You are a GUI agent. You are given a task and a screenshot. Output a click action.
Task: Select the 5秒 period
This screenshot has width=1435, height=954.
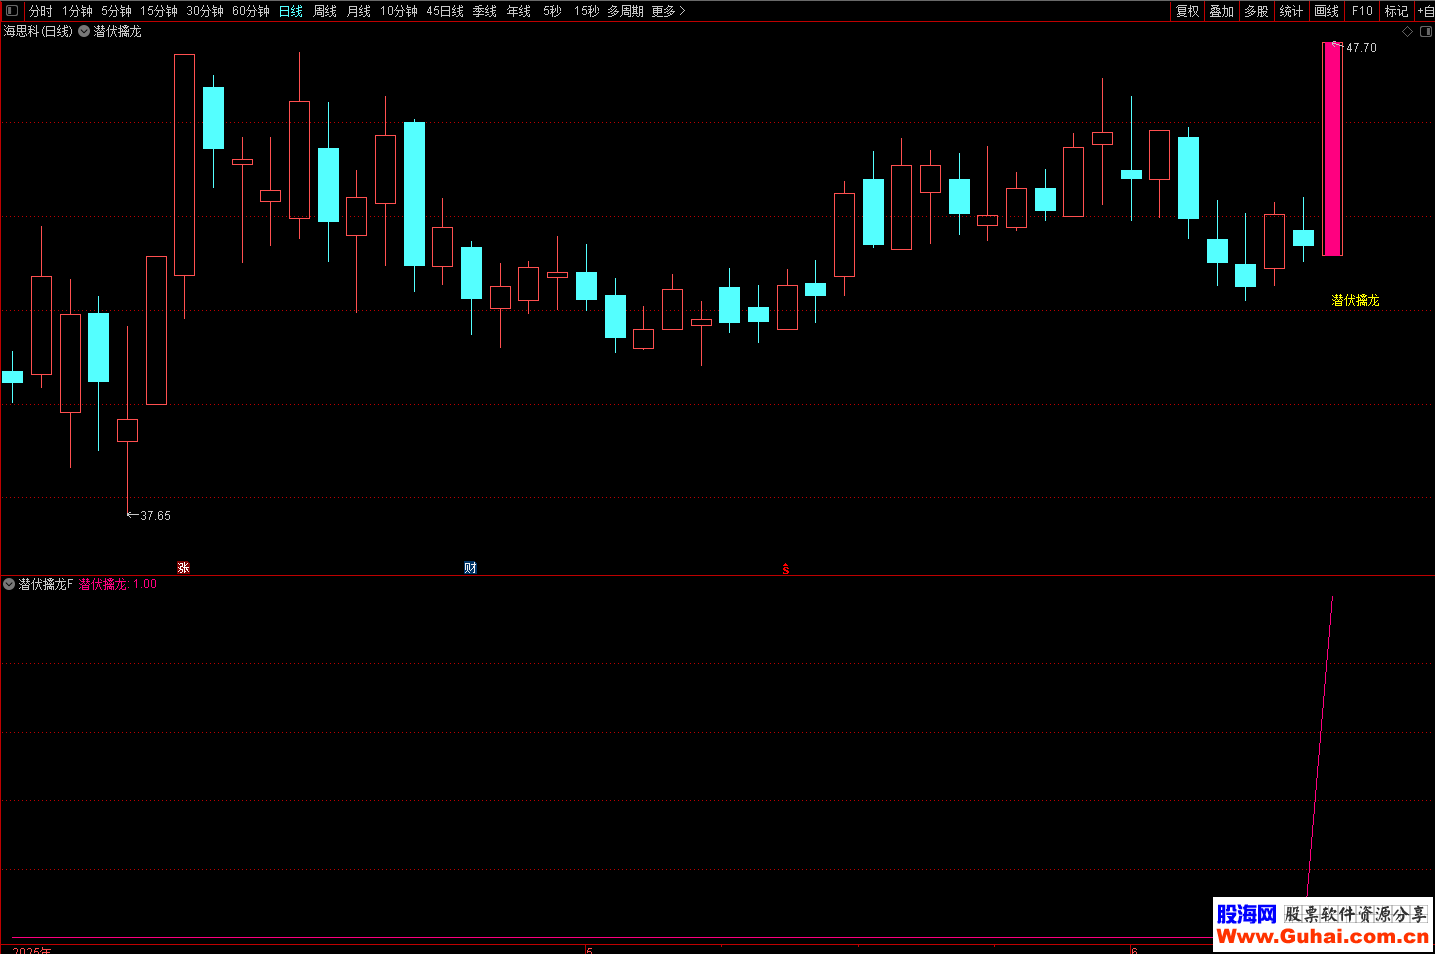pos(552,11)
